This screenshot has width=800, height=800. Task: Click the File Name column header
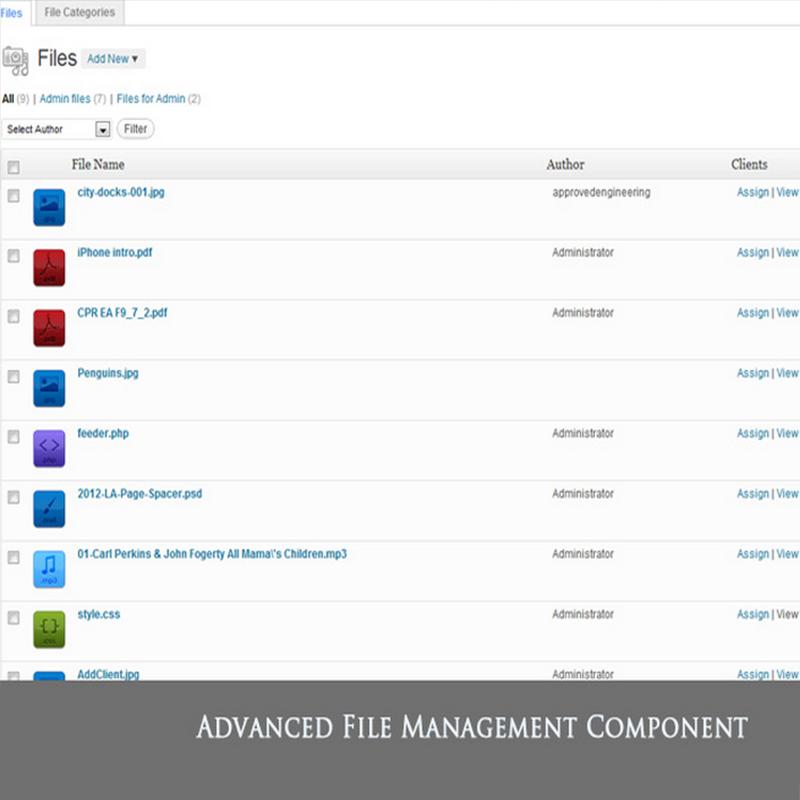click(97, 164)
